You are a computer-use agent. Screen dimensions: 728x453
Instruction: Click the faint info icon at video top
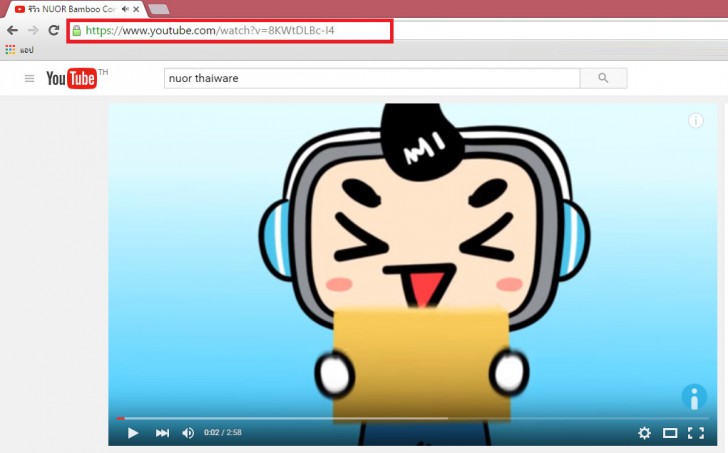click(696, 121)
